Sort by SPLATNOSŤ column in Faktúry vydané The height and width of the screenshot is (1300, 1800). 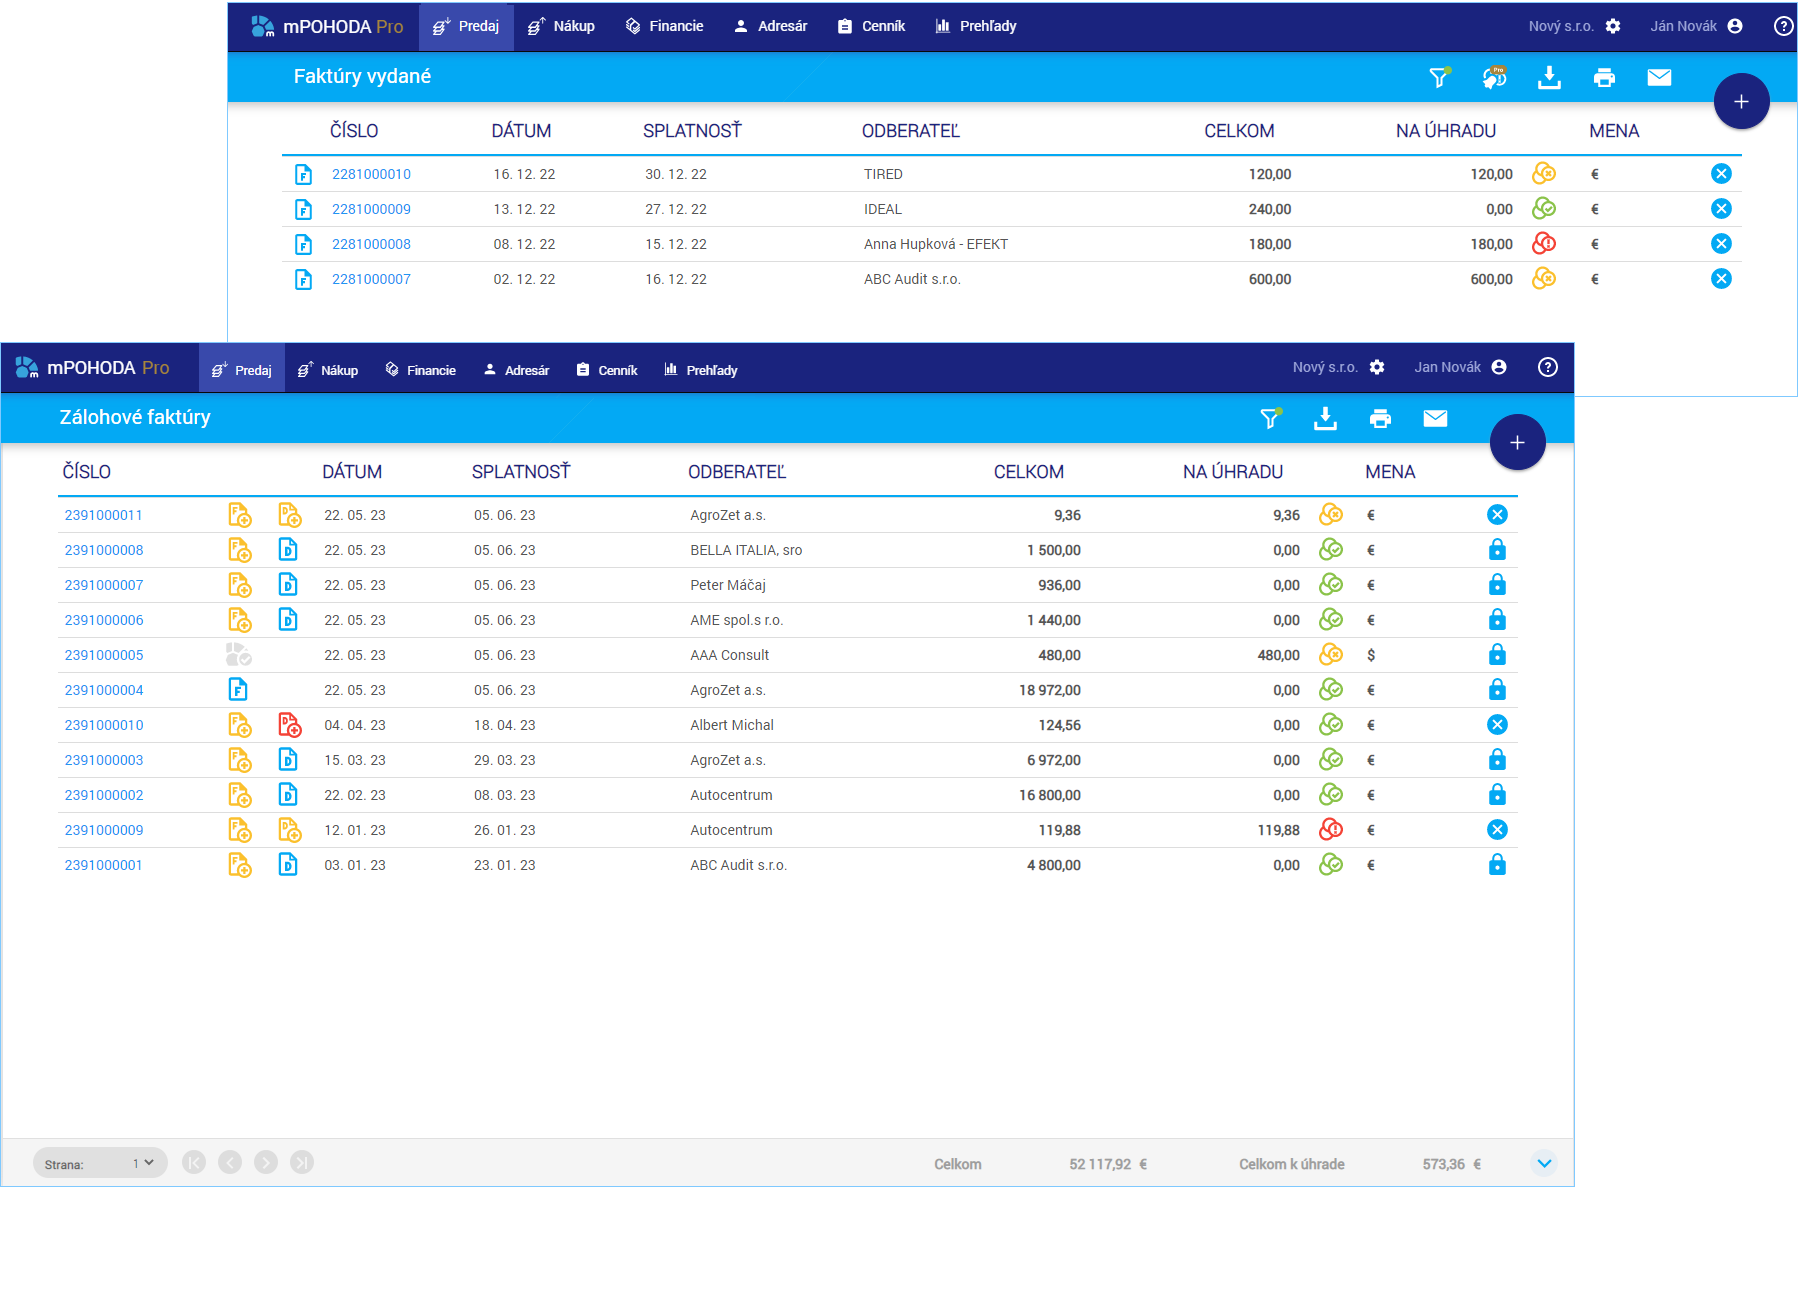pos(692,131)
